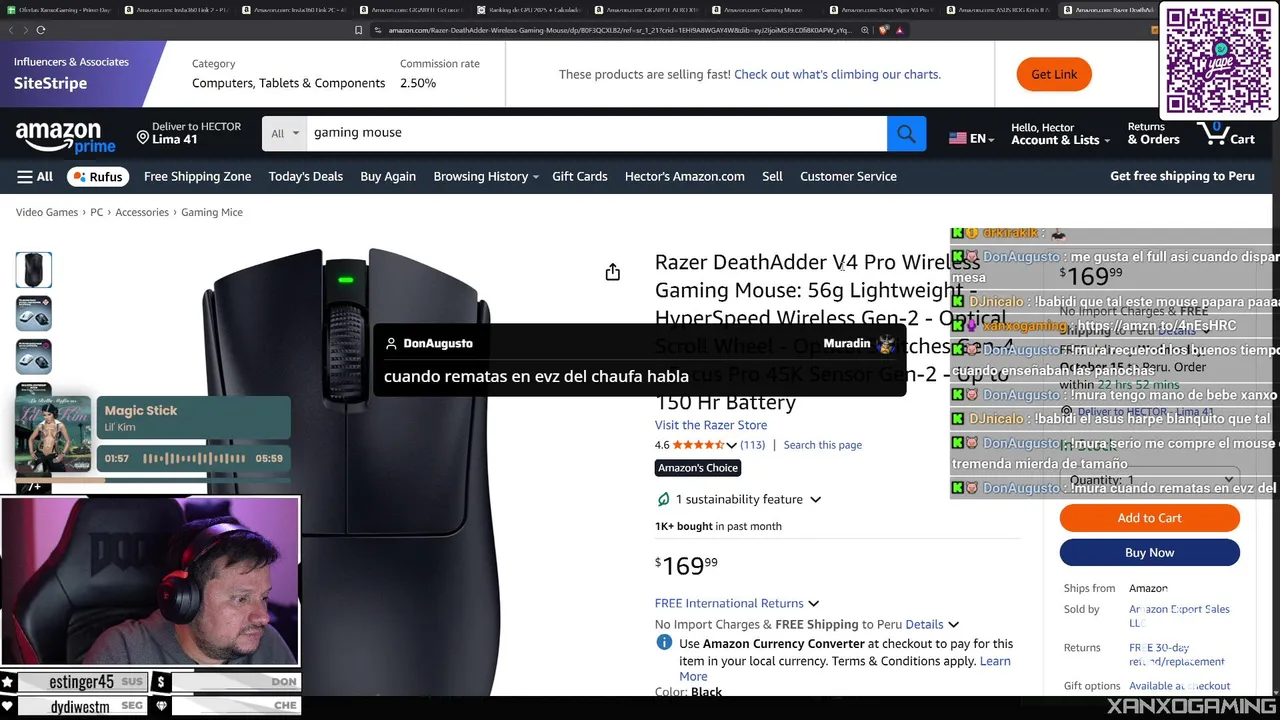The image size is (1280, 720).
Task: Click the sustainability leaf icon
Action: pyautogui.click(x=663, y=499)
